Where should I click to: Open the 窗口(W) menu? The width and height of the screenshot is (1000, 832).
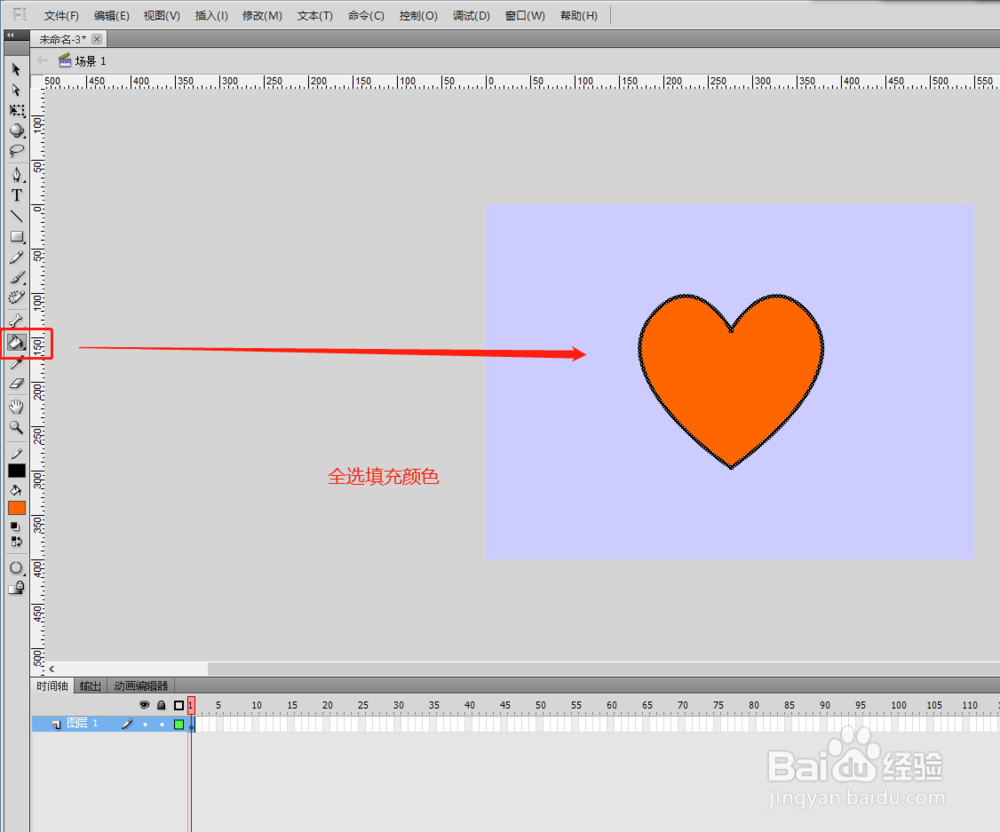[525, 15]
